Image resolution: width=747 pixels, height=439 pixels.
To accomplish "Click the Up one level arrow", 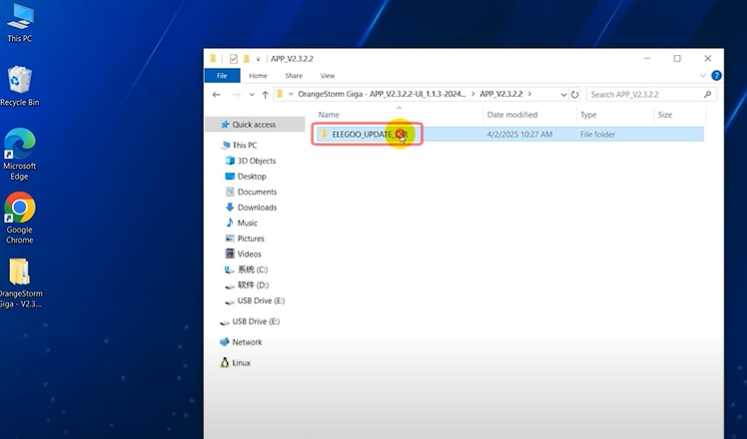I will (x=265, y=94).
